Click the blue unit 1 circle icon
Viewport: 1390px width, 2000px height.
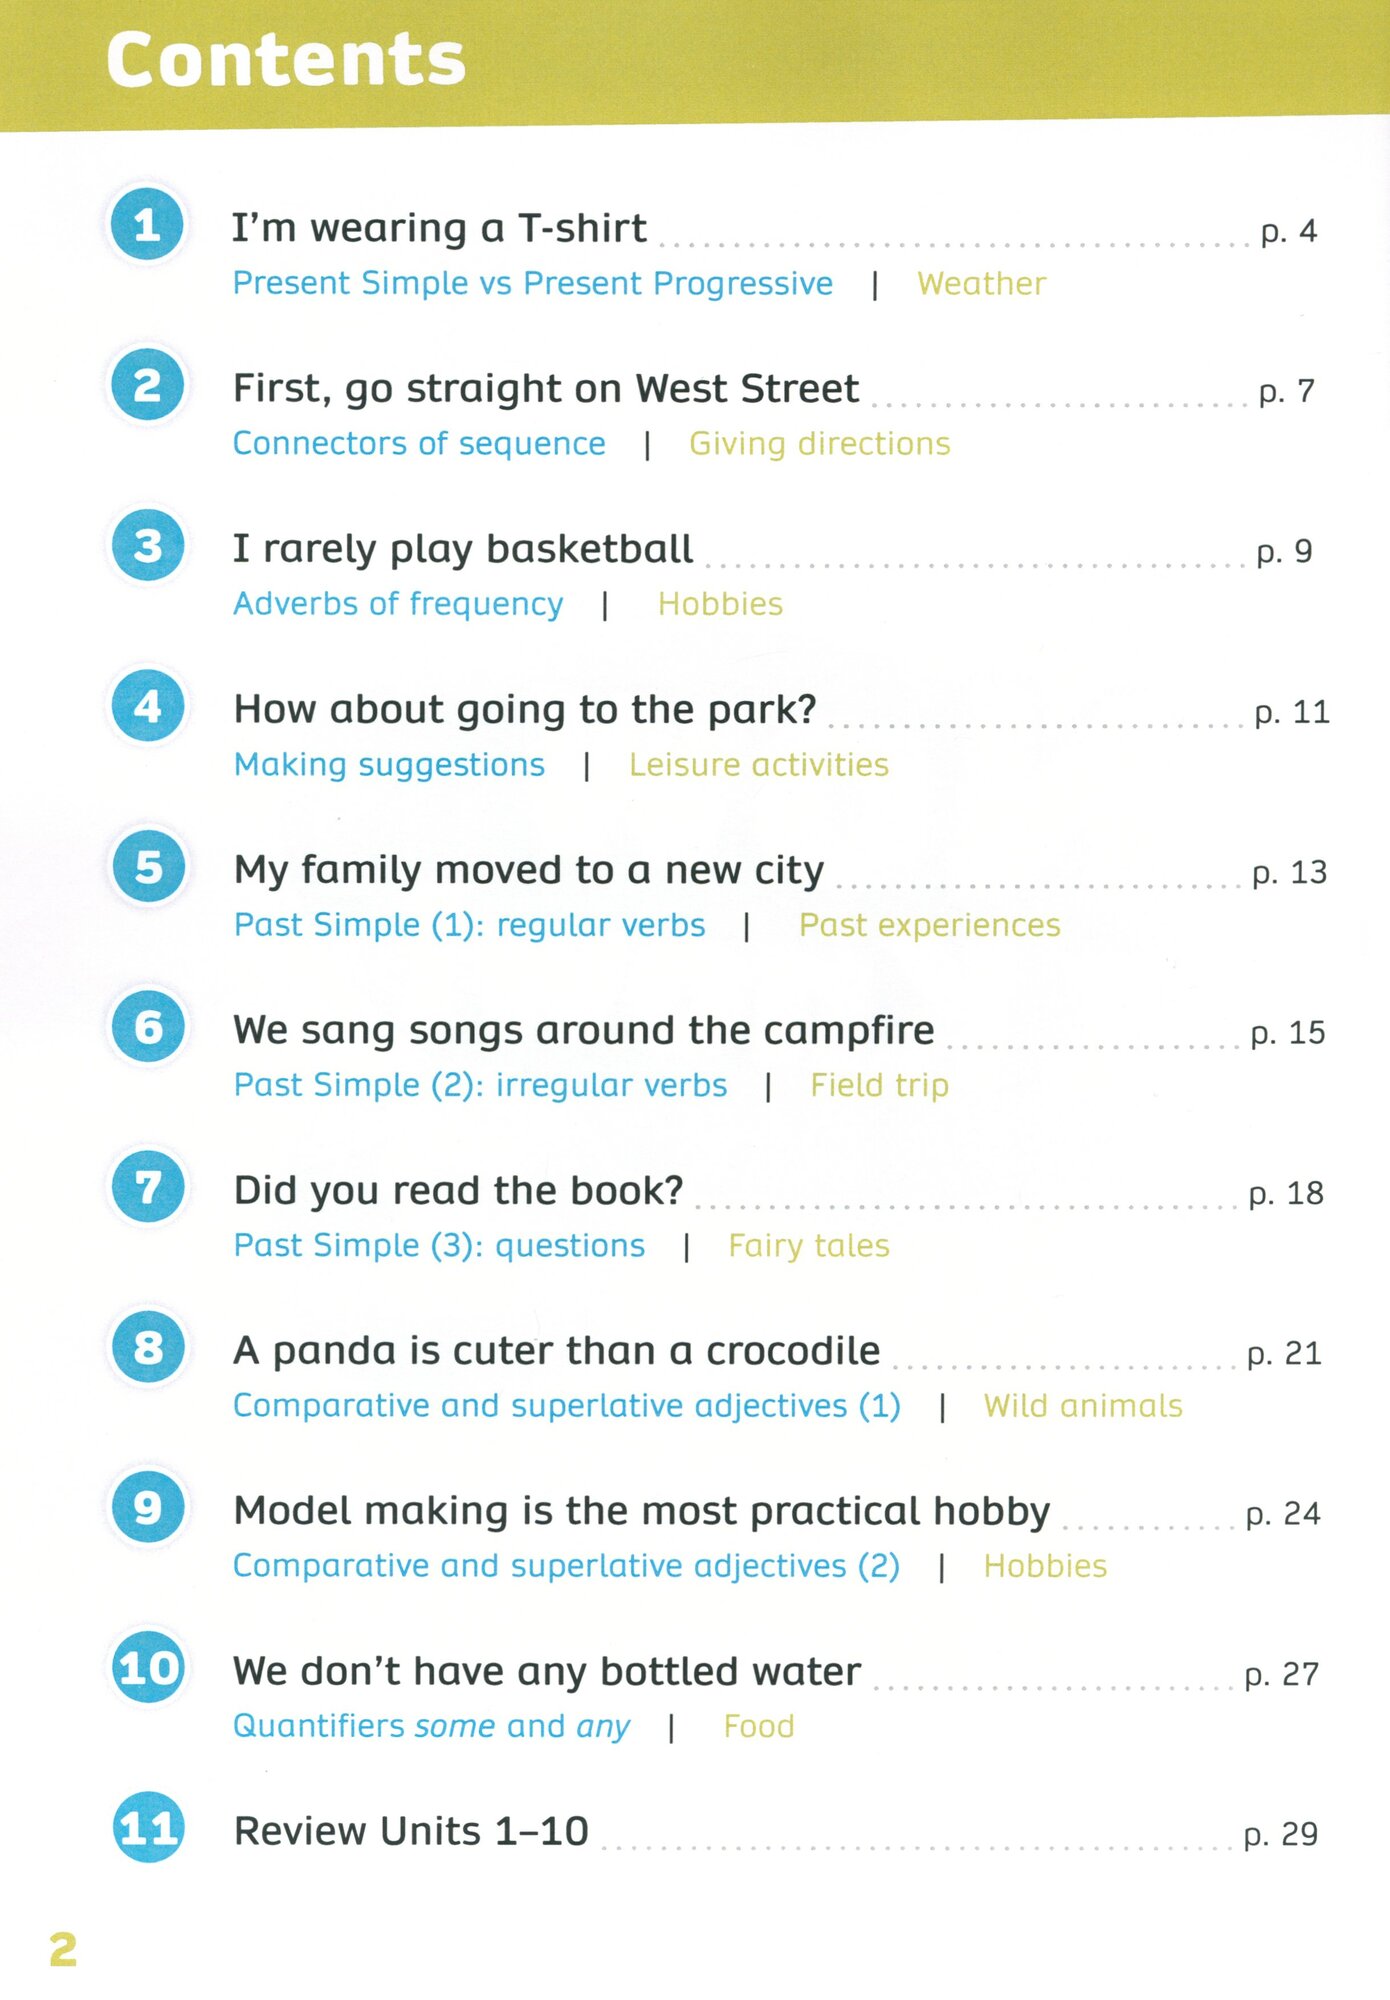pyautogui.click(x=147, y=225)
